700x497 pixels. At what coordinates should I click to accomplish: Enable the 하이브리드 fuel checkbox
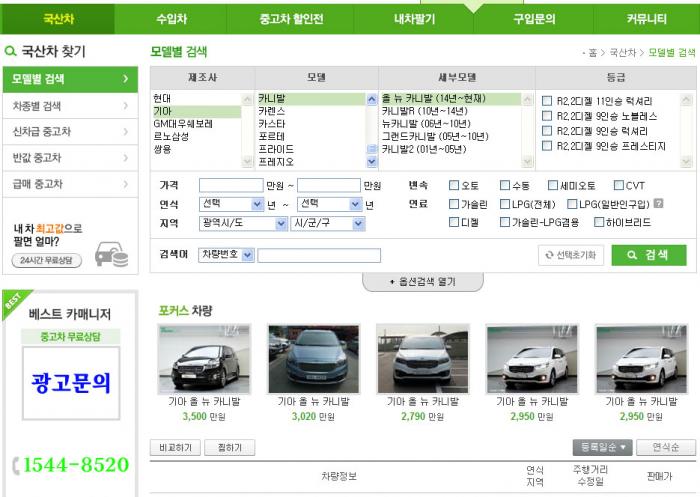596,222
